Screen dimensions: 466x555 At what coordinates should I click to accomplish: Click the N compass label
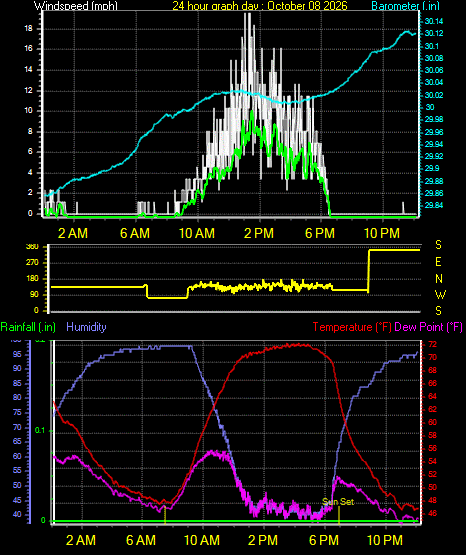coord(439,279)
